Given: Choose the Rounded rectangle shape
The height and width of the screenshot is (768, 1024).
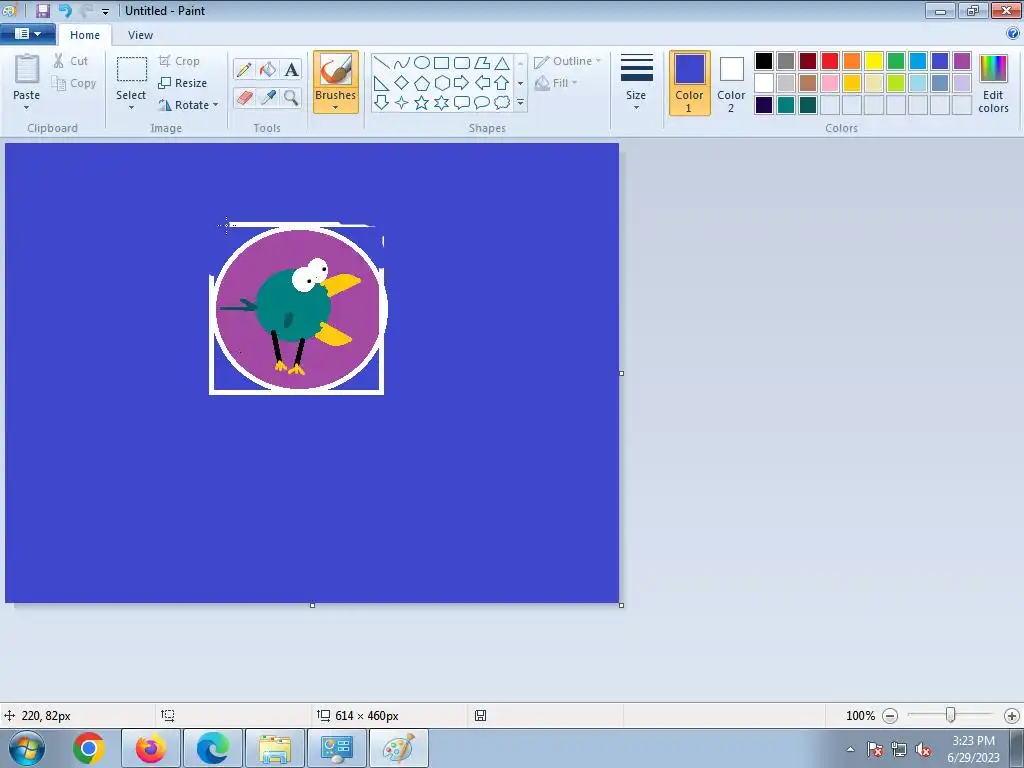Looking at the screenshot, I should click(x=462, y=63).
